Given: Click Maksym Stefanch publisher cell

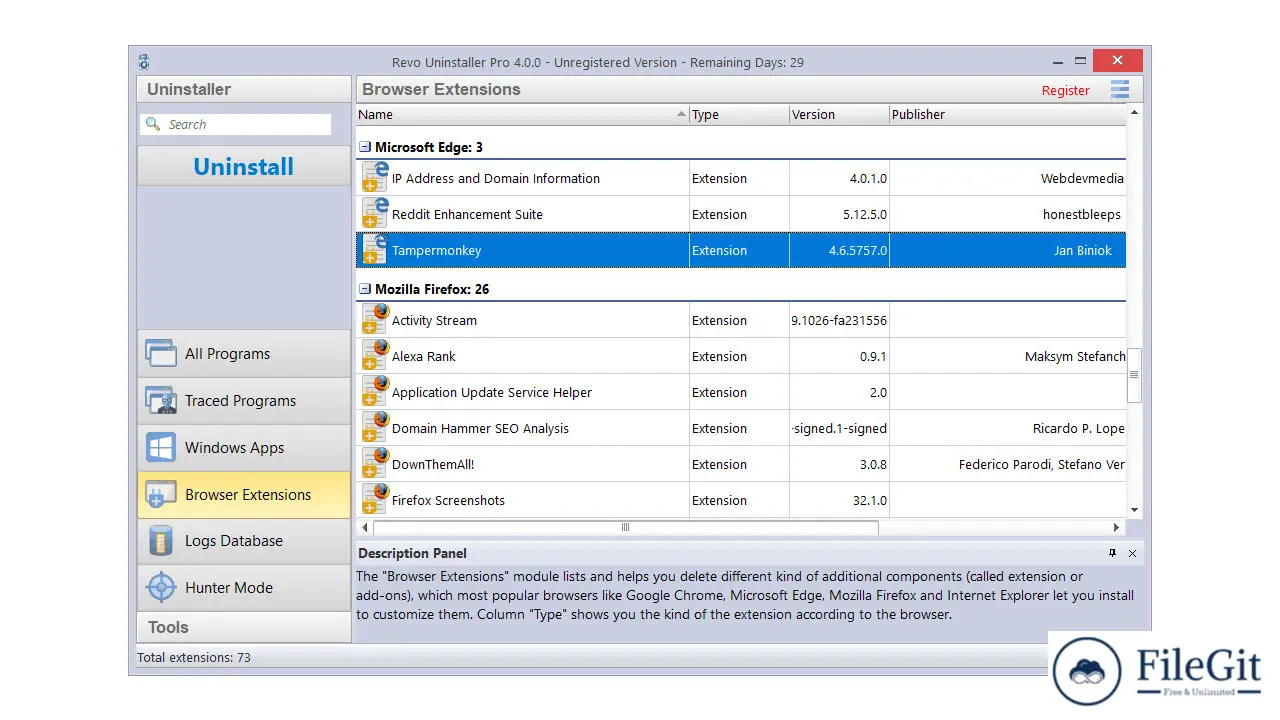Looking at the screenshot, I should coord(1007,356).
